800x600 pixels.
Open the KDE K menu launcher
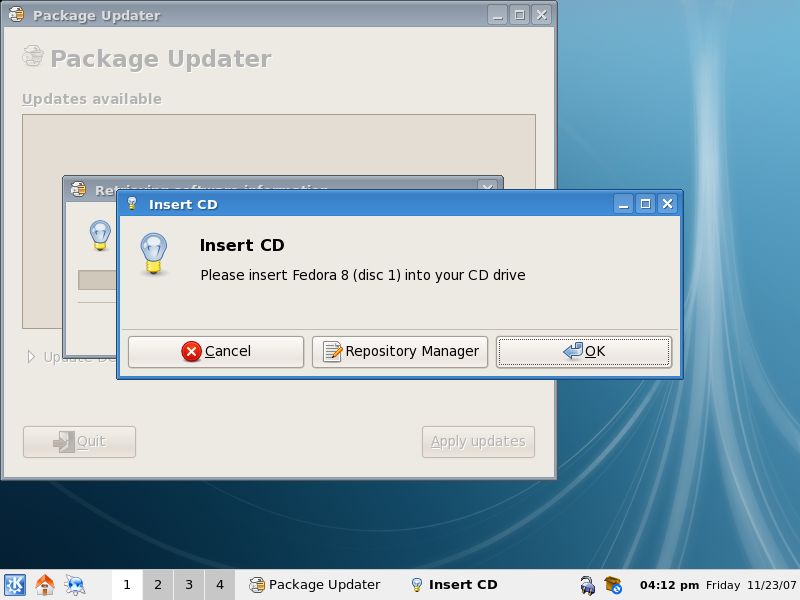[x=15, y=585]
